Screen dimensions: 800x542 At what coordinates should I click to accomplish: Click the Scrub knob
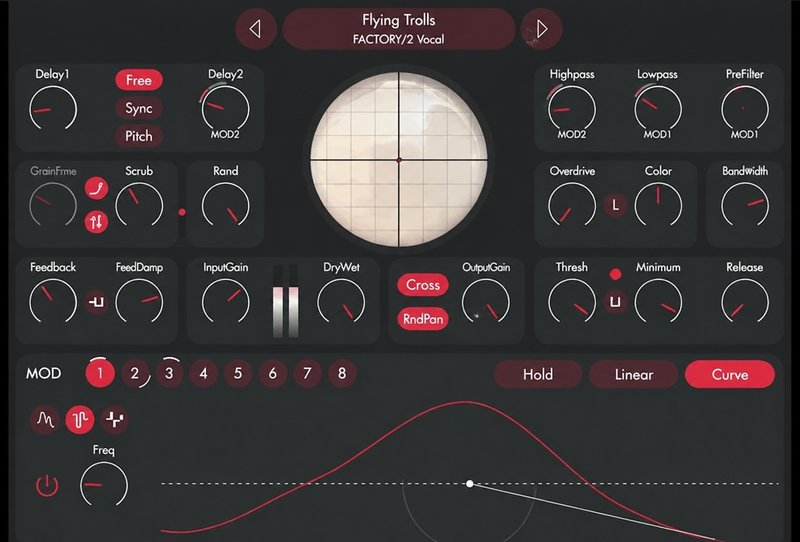(139, 205)
